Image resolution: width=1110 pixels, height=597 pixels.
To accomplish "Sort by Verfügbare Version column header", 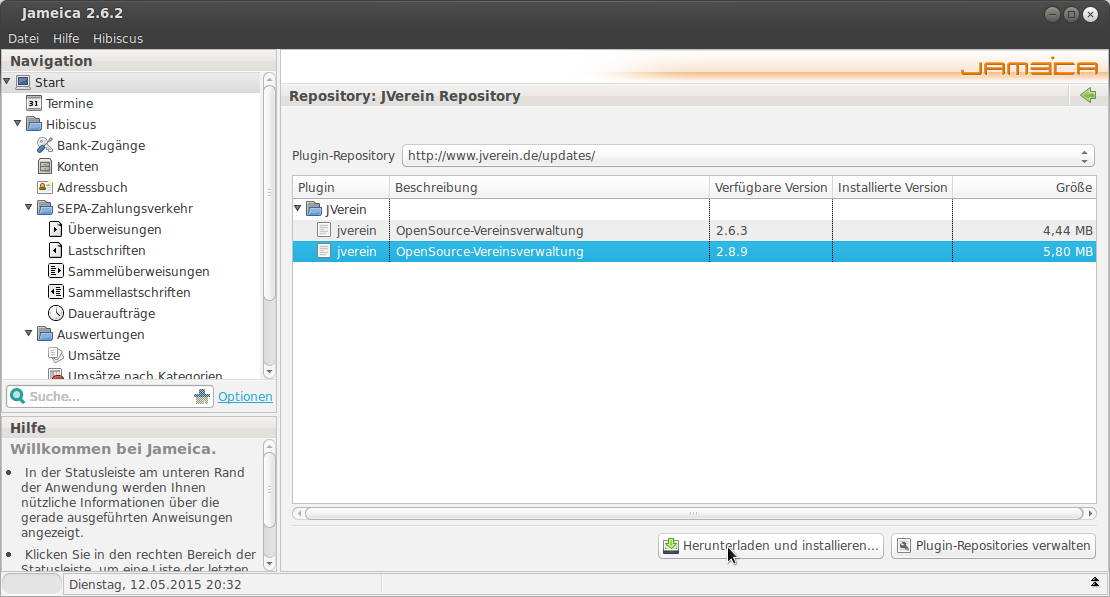I will pyautogui.click(x=771, y=188).
